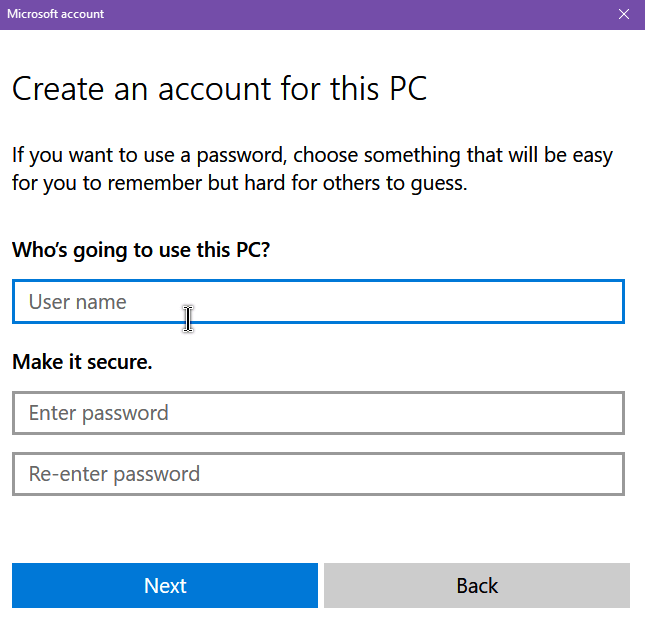Screen dimensions: 645x630
Task: Activate the password confirmation text box
Action: [318, 474]
